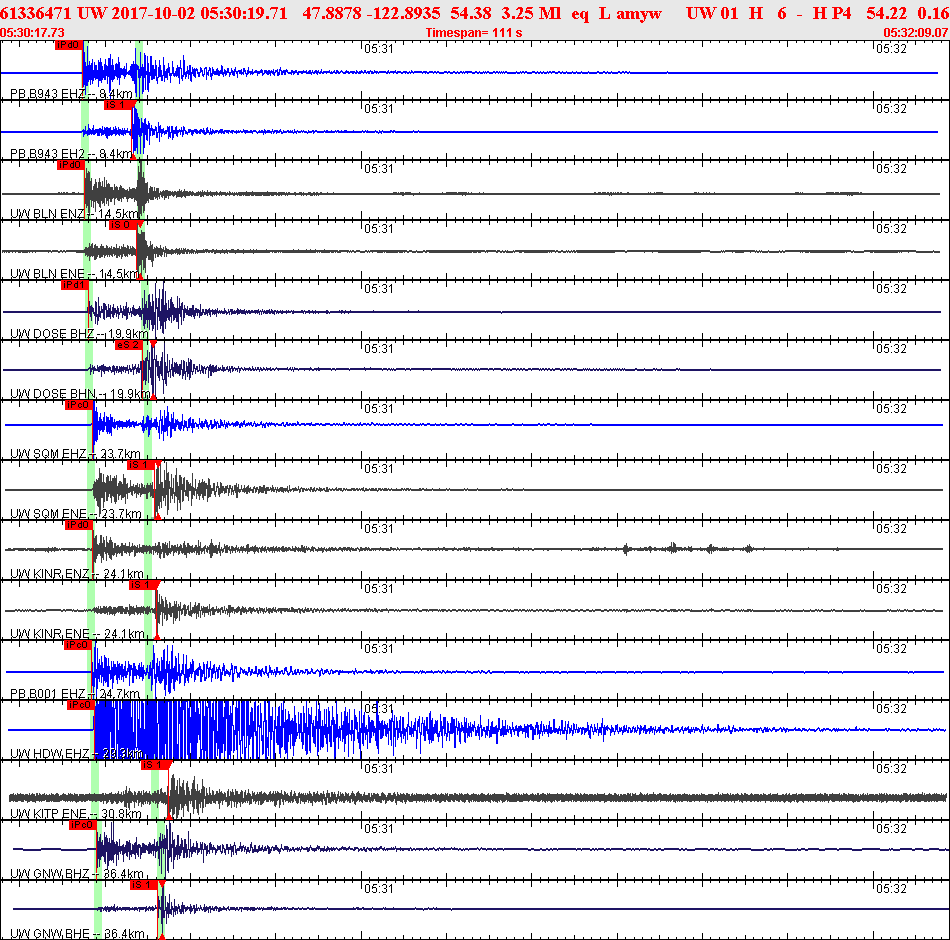Click the iPd0 pick flag on UW KINR ENZ
This screenshot has width=950, height=940.
(x=79, y=525)
